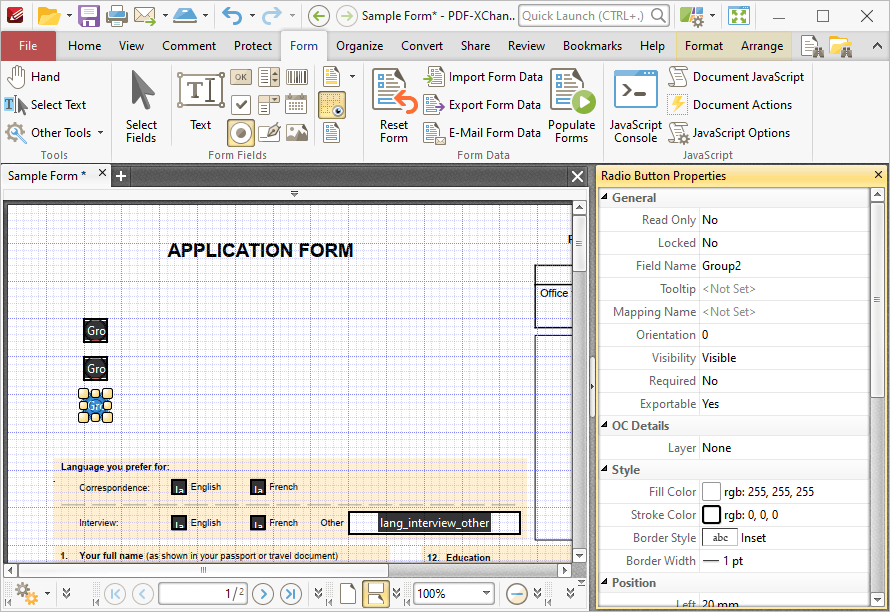Add a Text form field
The width and height of the screenshot is (890, 612).
[x=200, y=102]
